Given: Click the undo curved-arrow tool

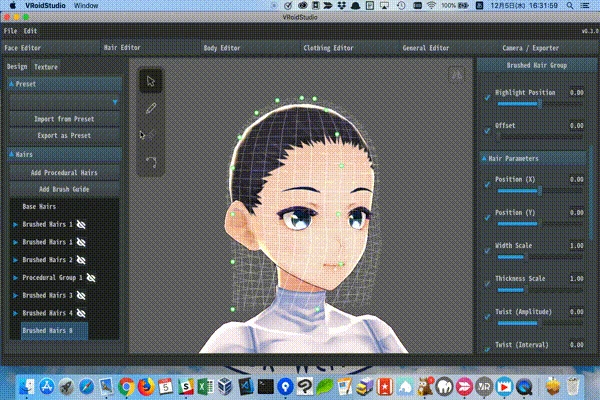Looking at the screenshot, I should pos(150,162).
